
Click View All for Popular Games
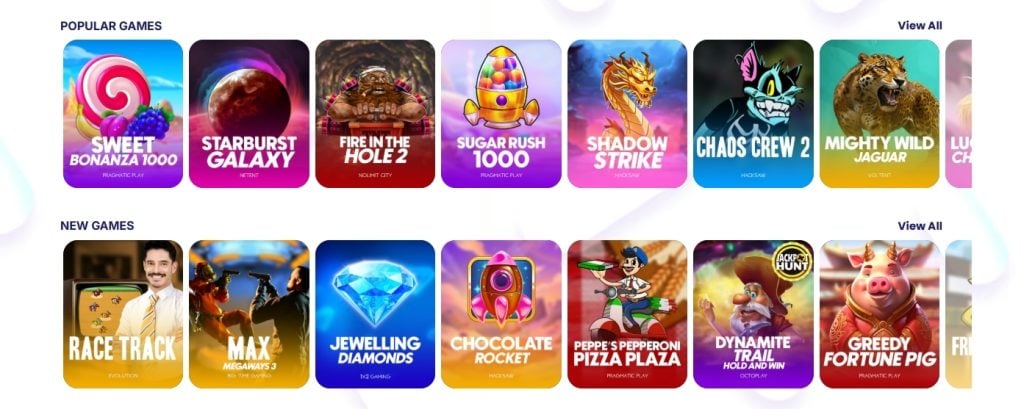click(x=920, y=25)
